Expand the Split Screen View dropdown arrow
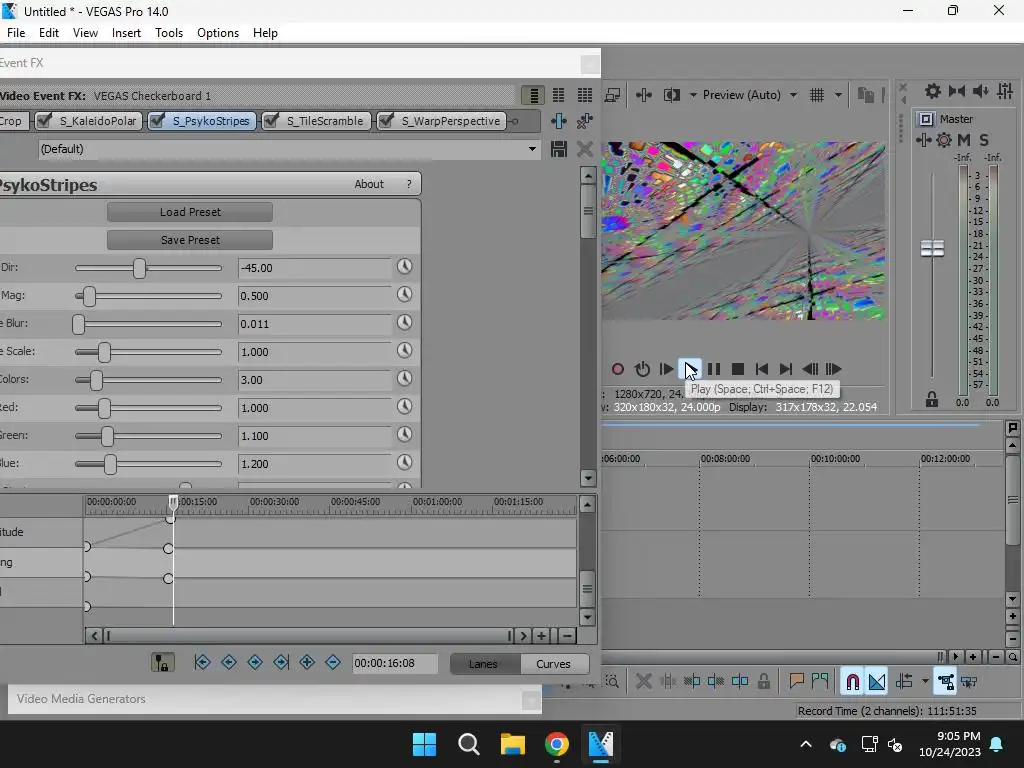1024x768 pixels. coord(693,95)
